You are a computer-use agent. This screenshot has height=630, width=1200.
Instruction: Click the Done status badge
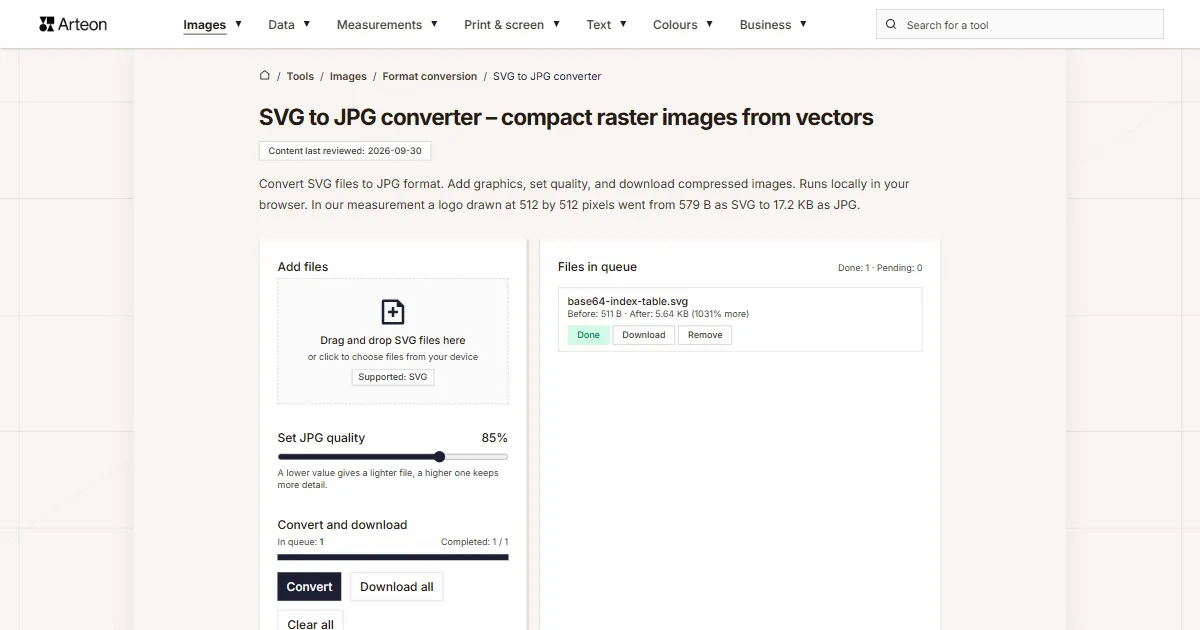click(x=589, y=335)
